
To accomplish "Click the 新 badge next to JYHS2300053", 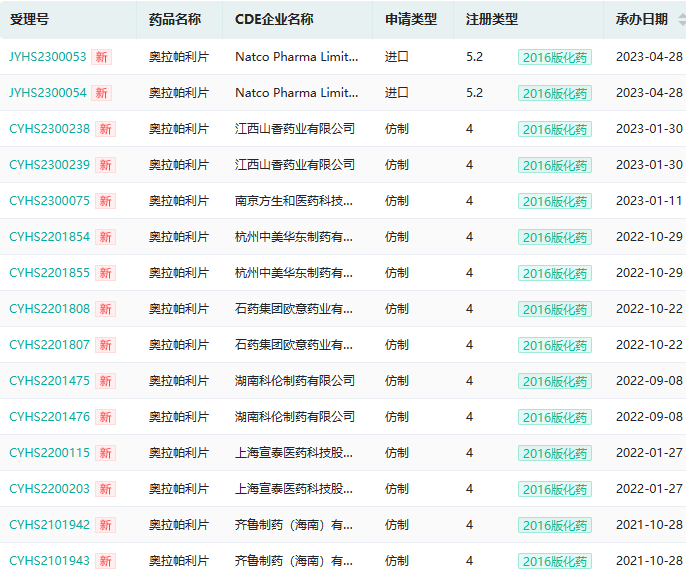I will [x=102, y=57].
